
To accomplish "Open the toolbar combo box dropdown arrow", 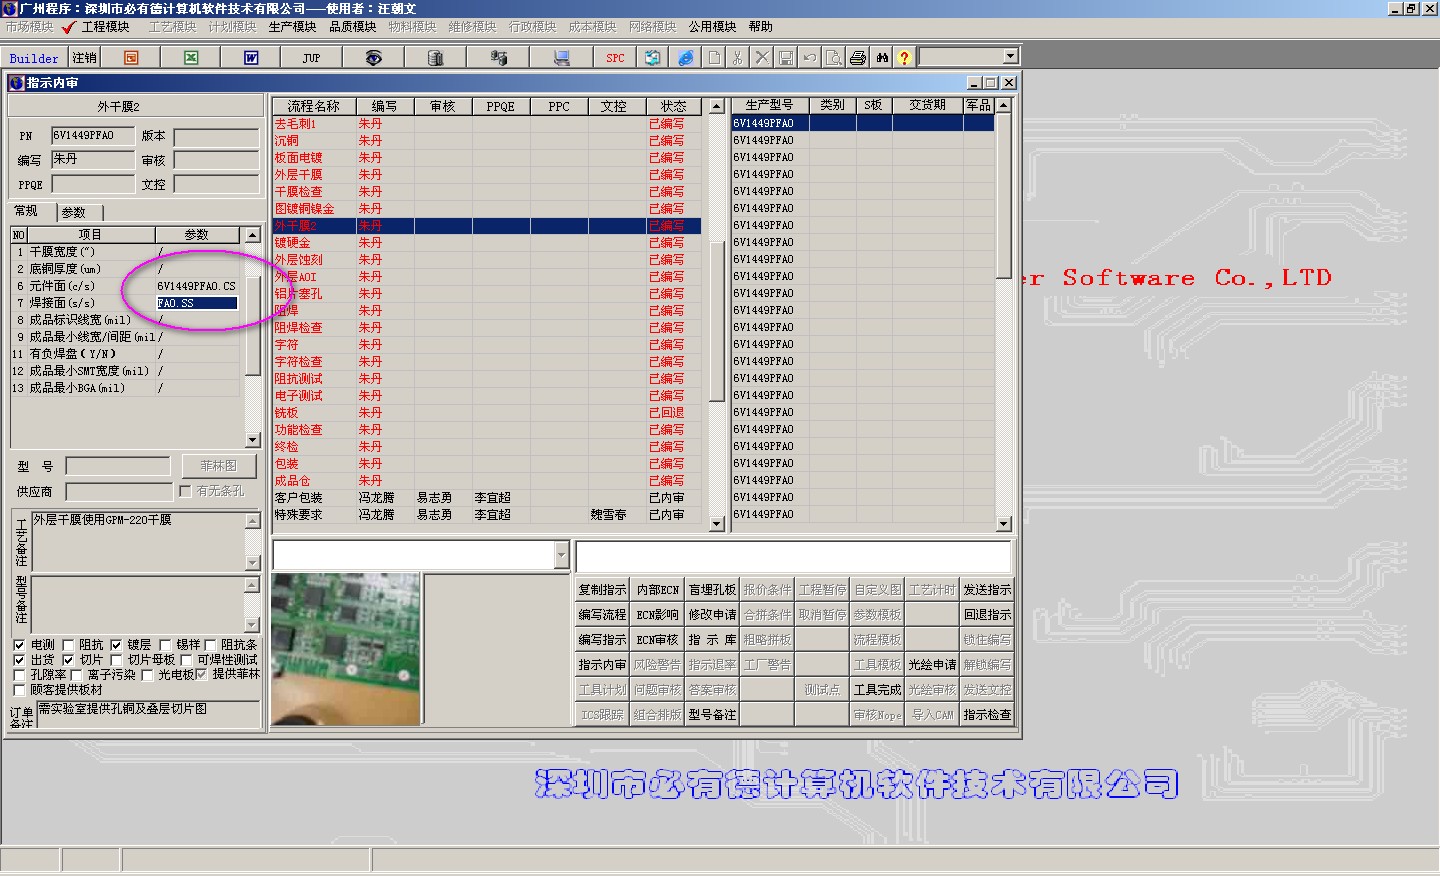I will coord(1010,57).
